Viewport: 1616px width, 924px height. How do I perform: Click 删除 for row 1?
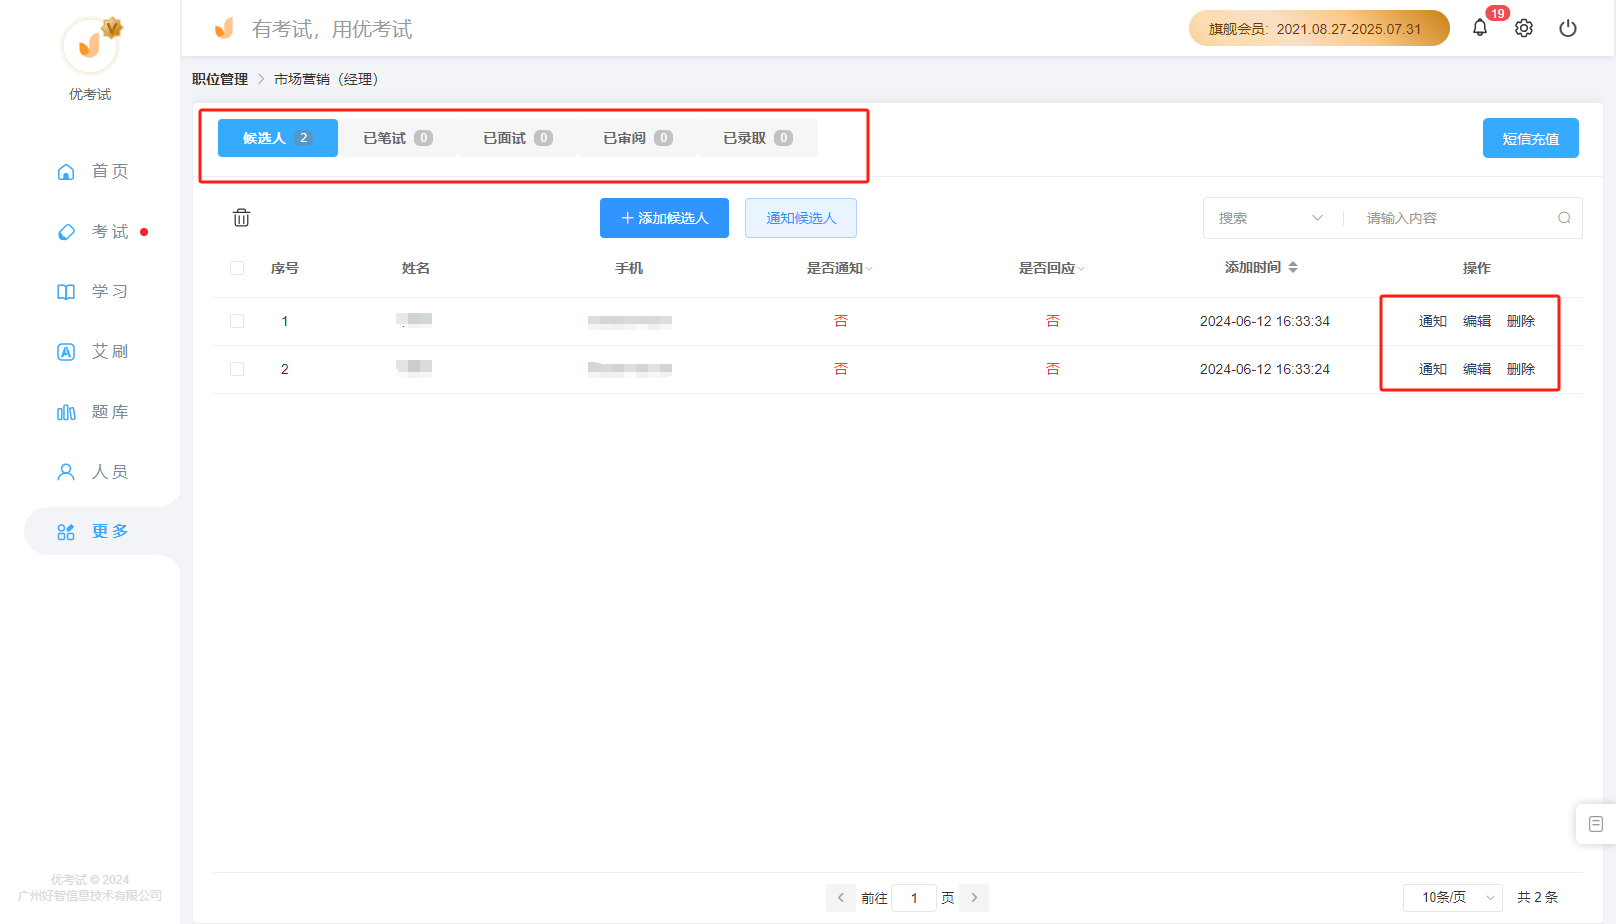coord(1520,321)
